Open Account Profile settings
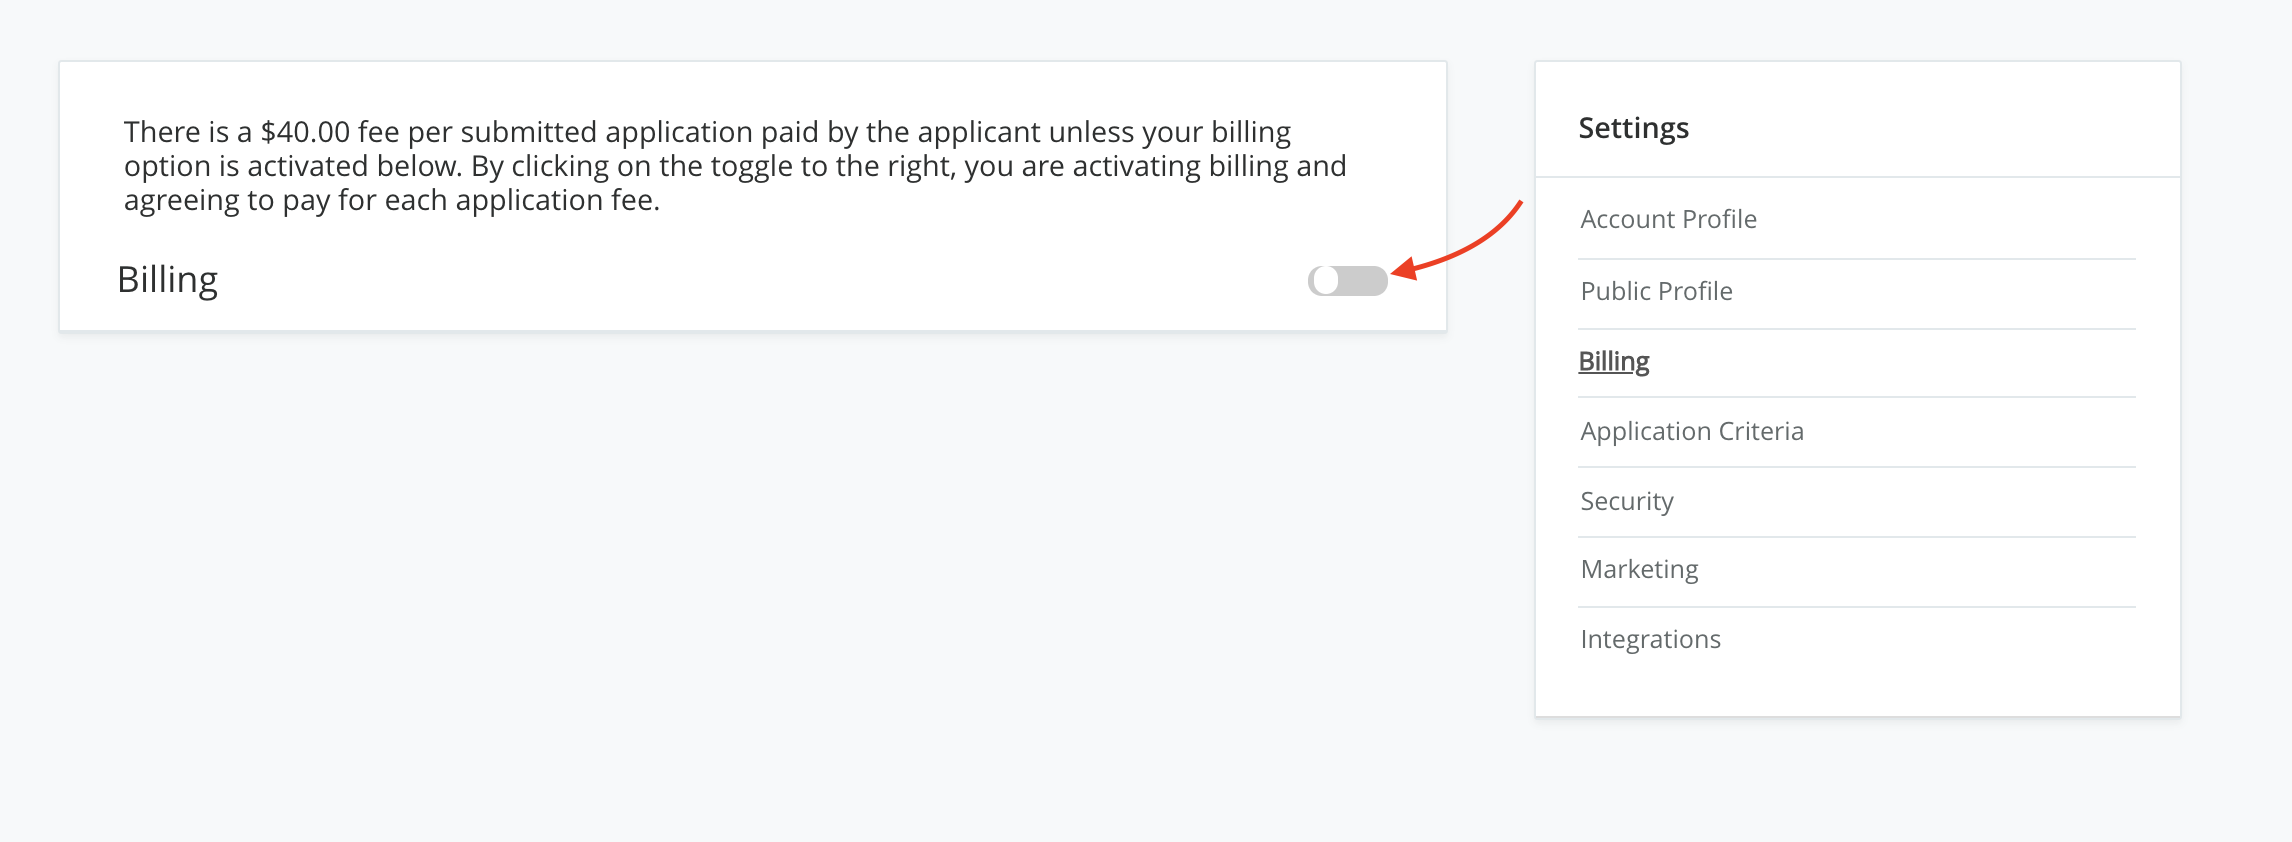This screenshot has height=842, width=2292. [1668, 219]
